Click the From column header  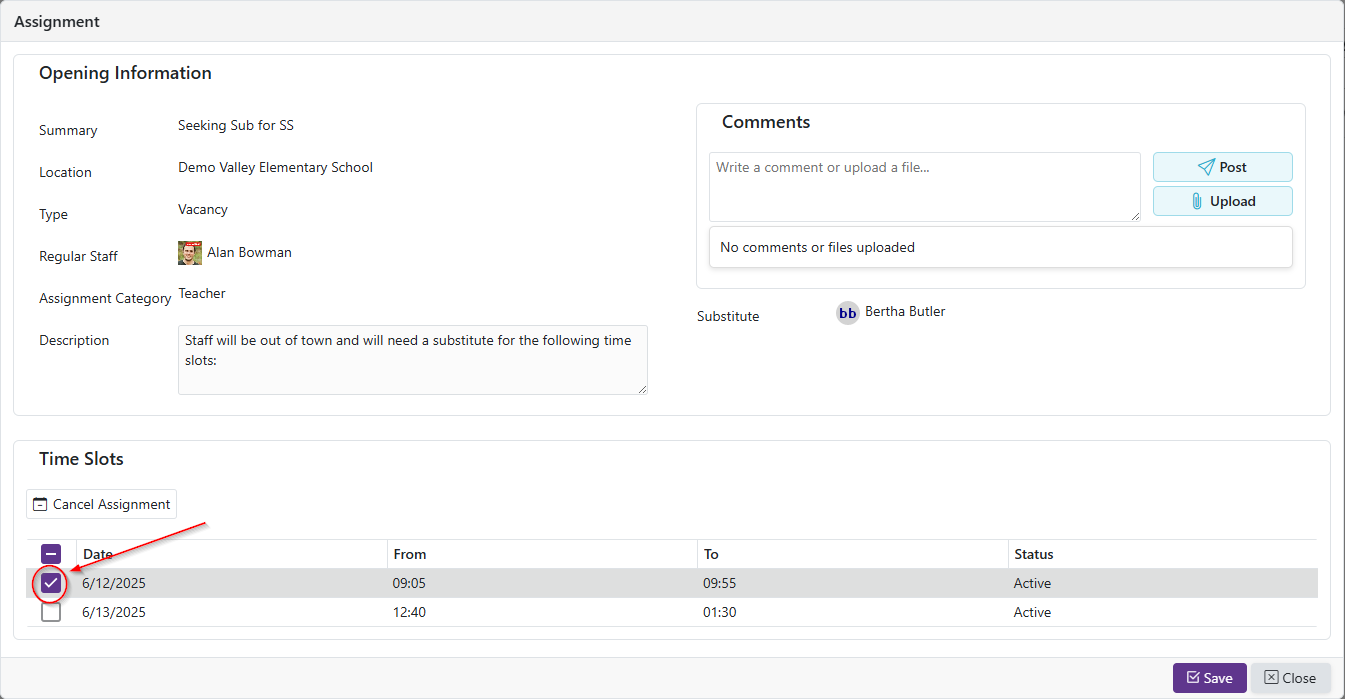click(410, 554)
